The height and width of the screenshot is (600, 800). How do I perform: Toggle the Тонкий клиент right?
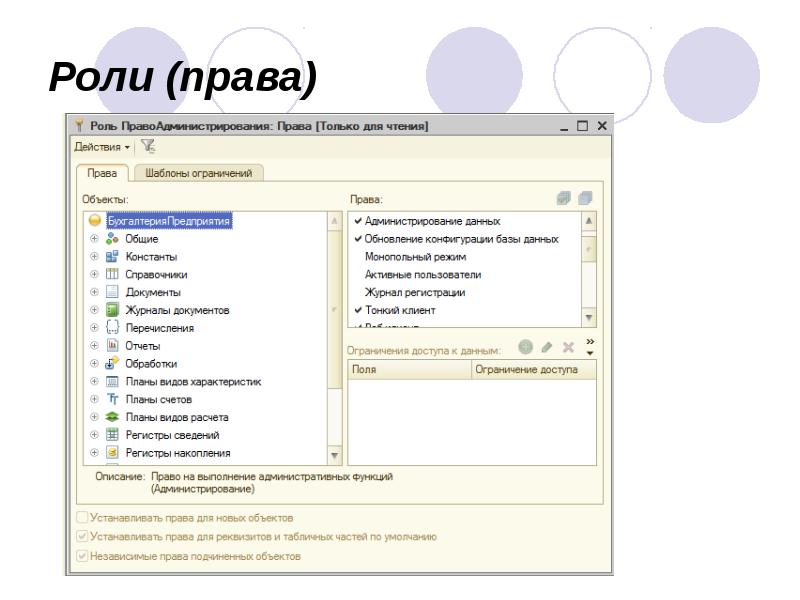pos(358,310)
